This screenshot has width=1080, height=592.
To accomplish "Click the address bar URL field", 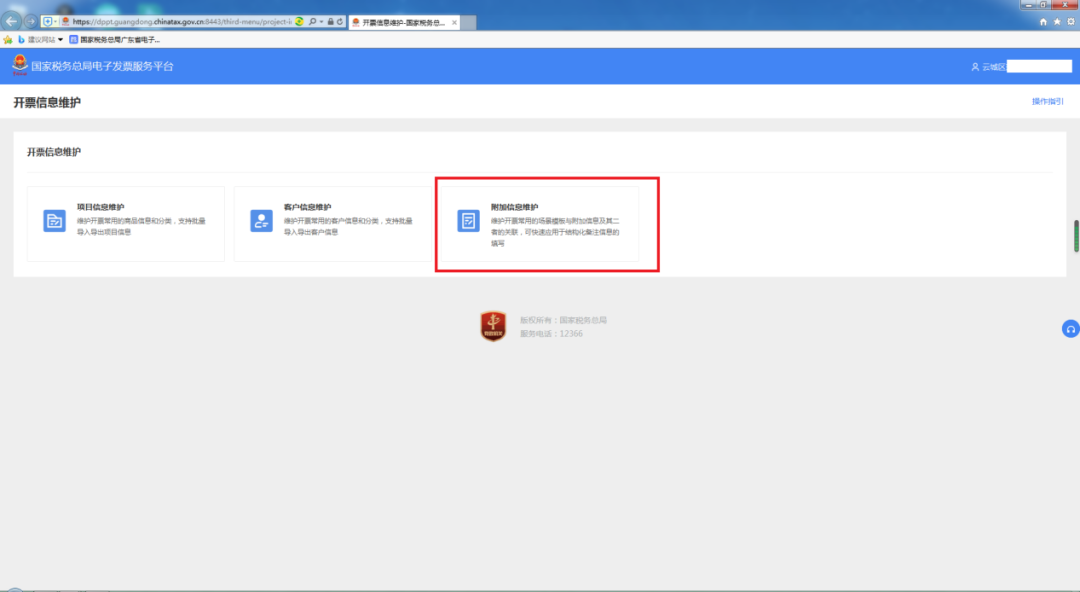I will click(181, 22).
